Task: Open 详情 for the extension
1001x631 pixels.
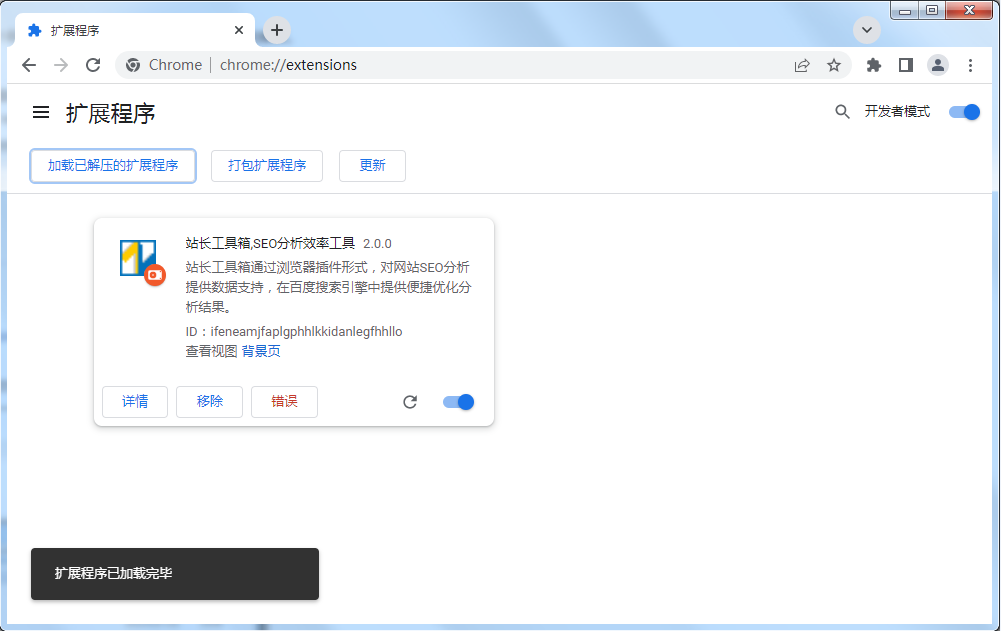Action: [x=135, y=402]
